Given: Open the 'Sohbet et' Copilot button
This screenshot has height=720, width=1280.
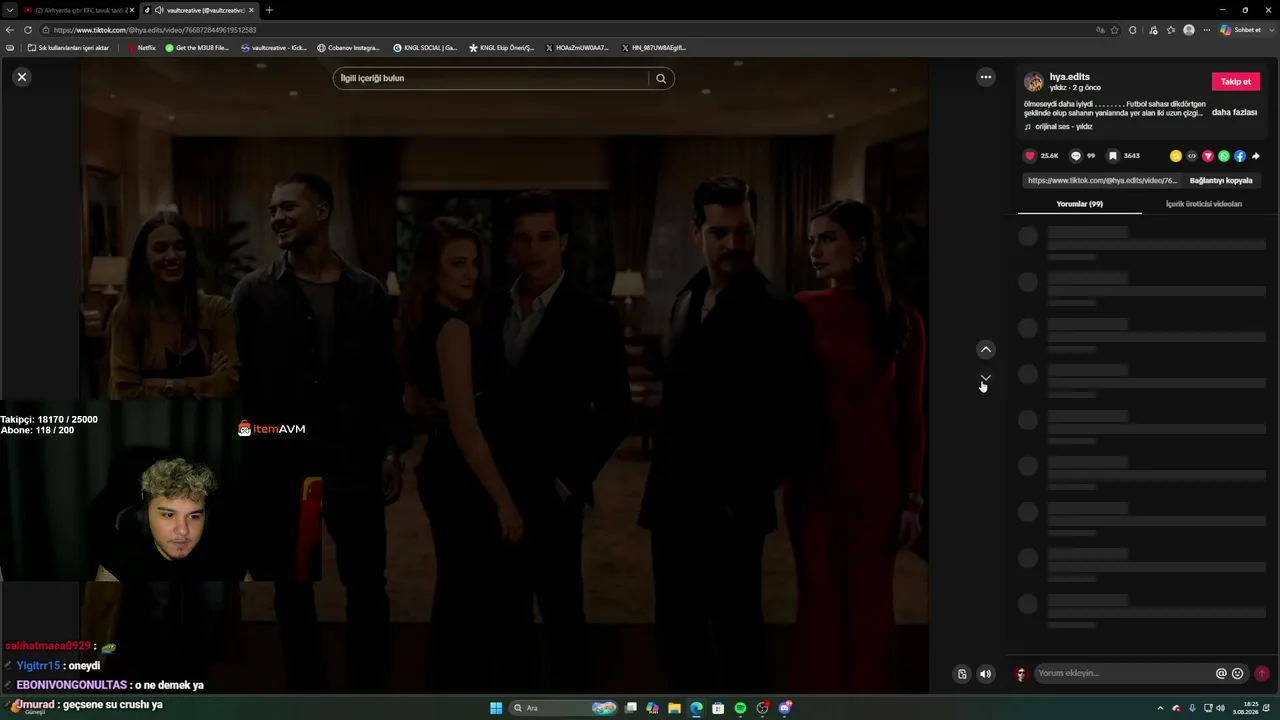Looking at the screenshot, I should (x=1241, y=30).
